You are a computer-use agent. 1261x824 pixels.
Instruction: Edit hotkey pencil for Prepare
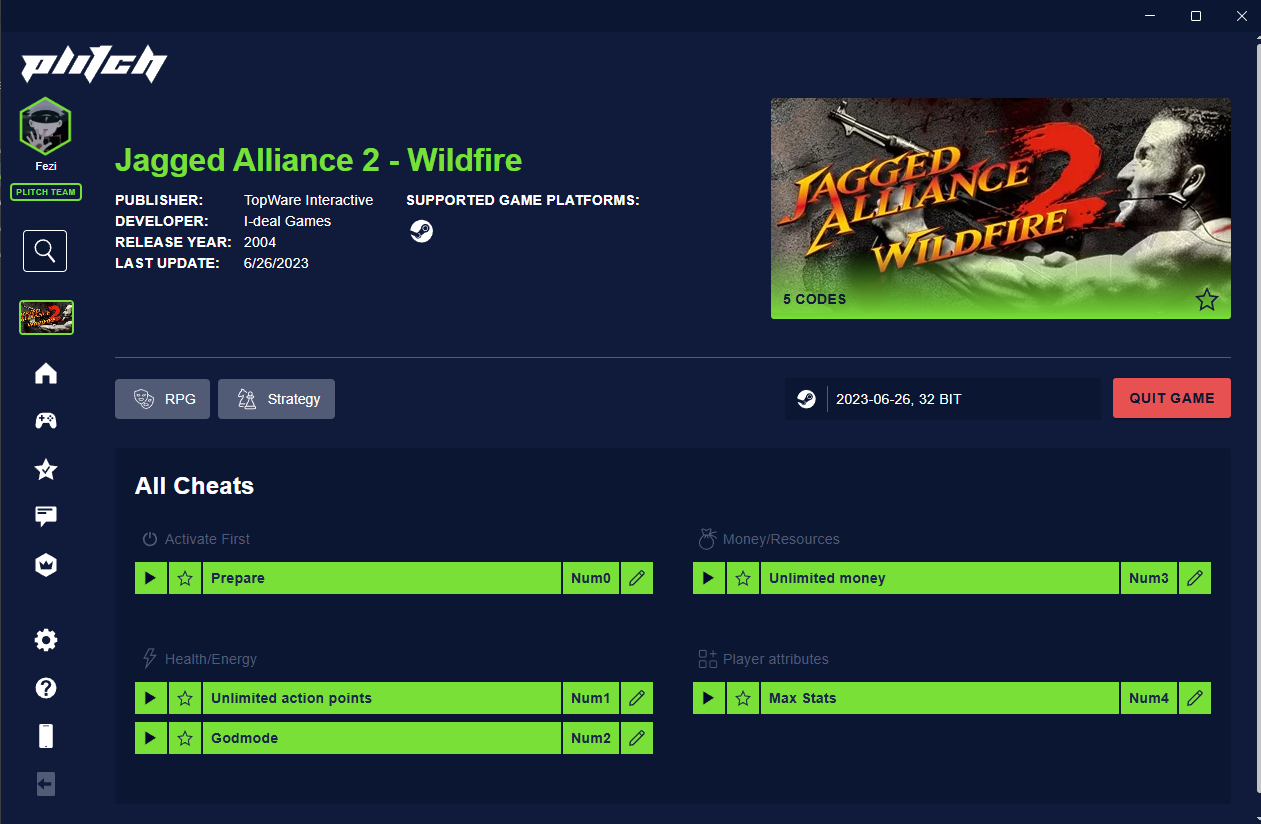637,578
